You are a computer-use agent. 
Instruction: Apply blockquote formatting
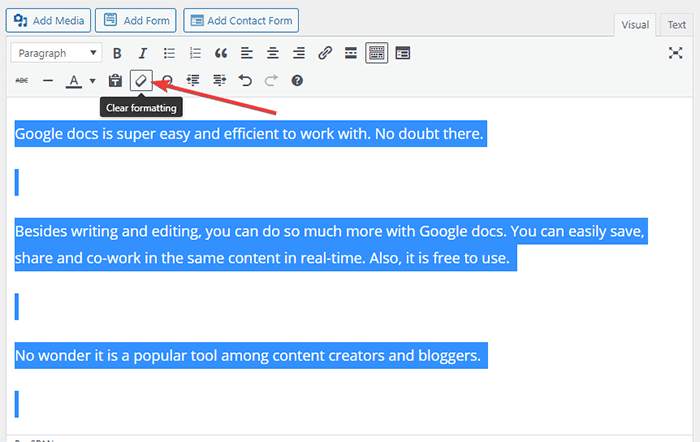pyautogui.click(x=221, y=53)
